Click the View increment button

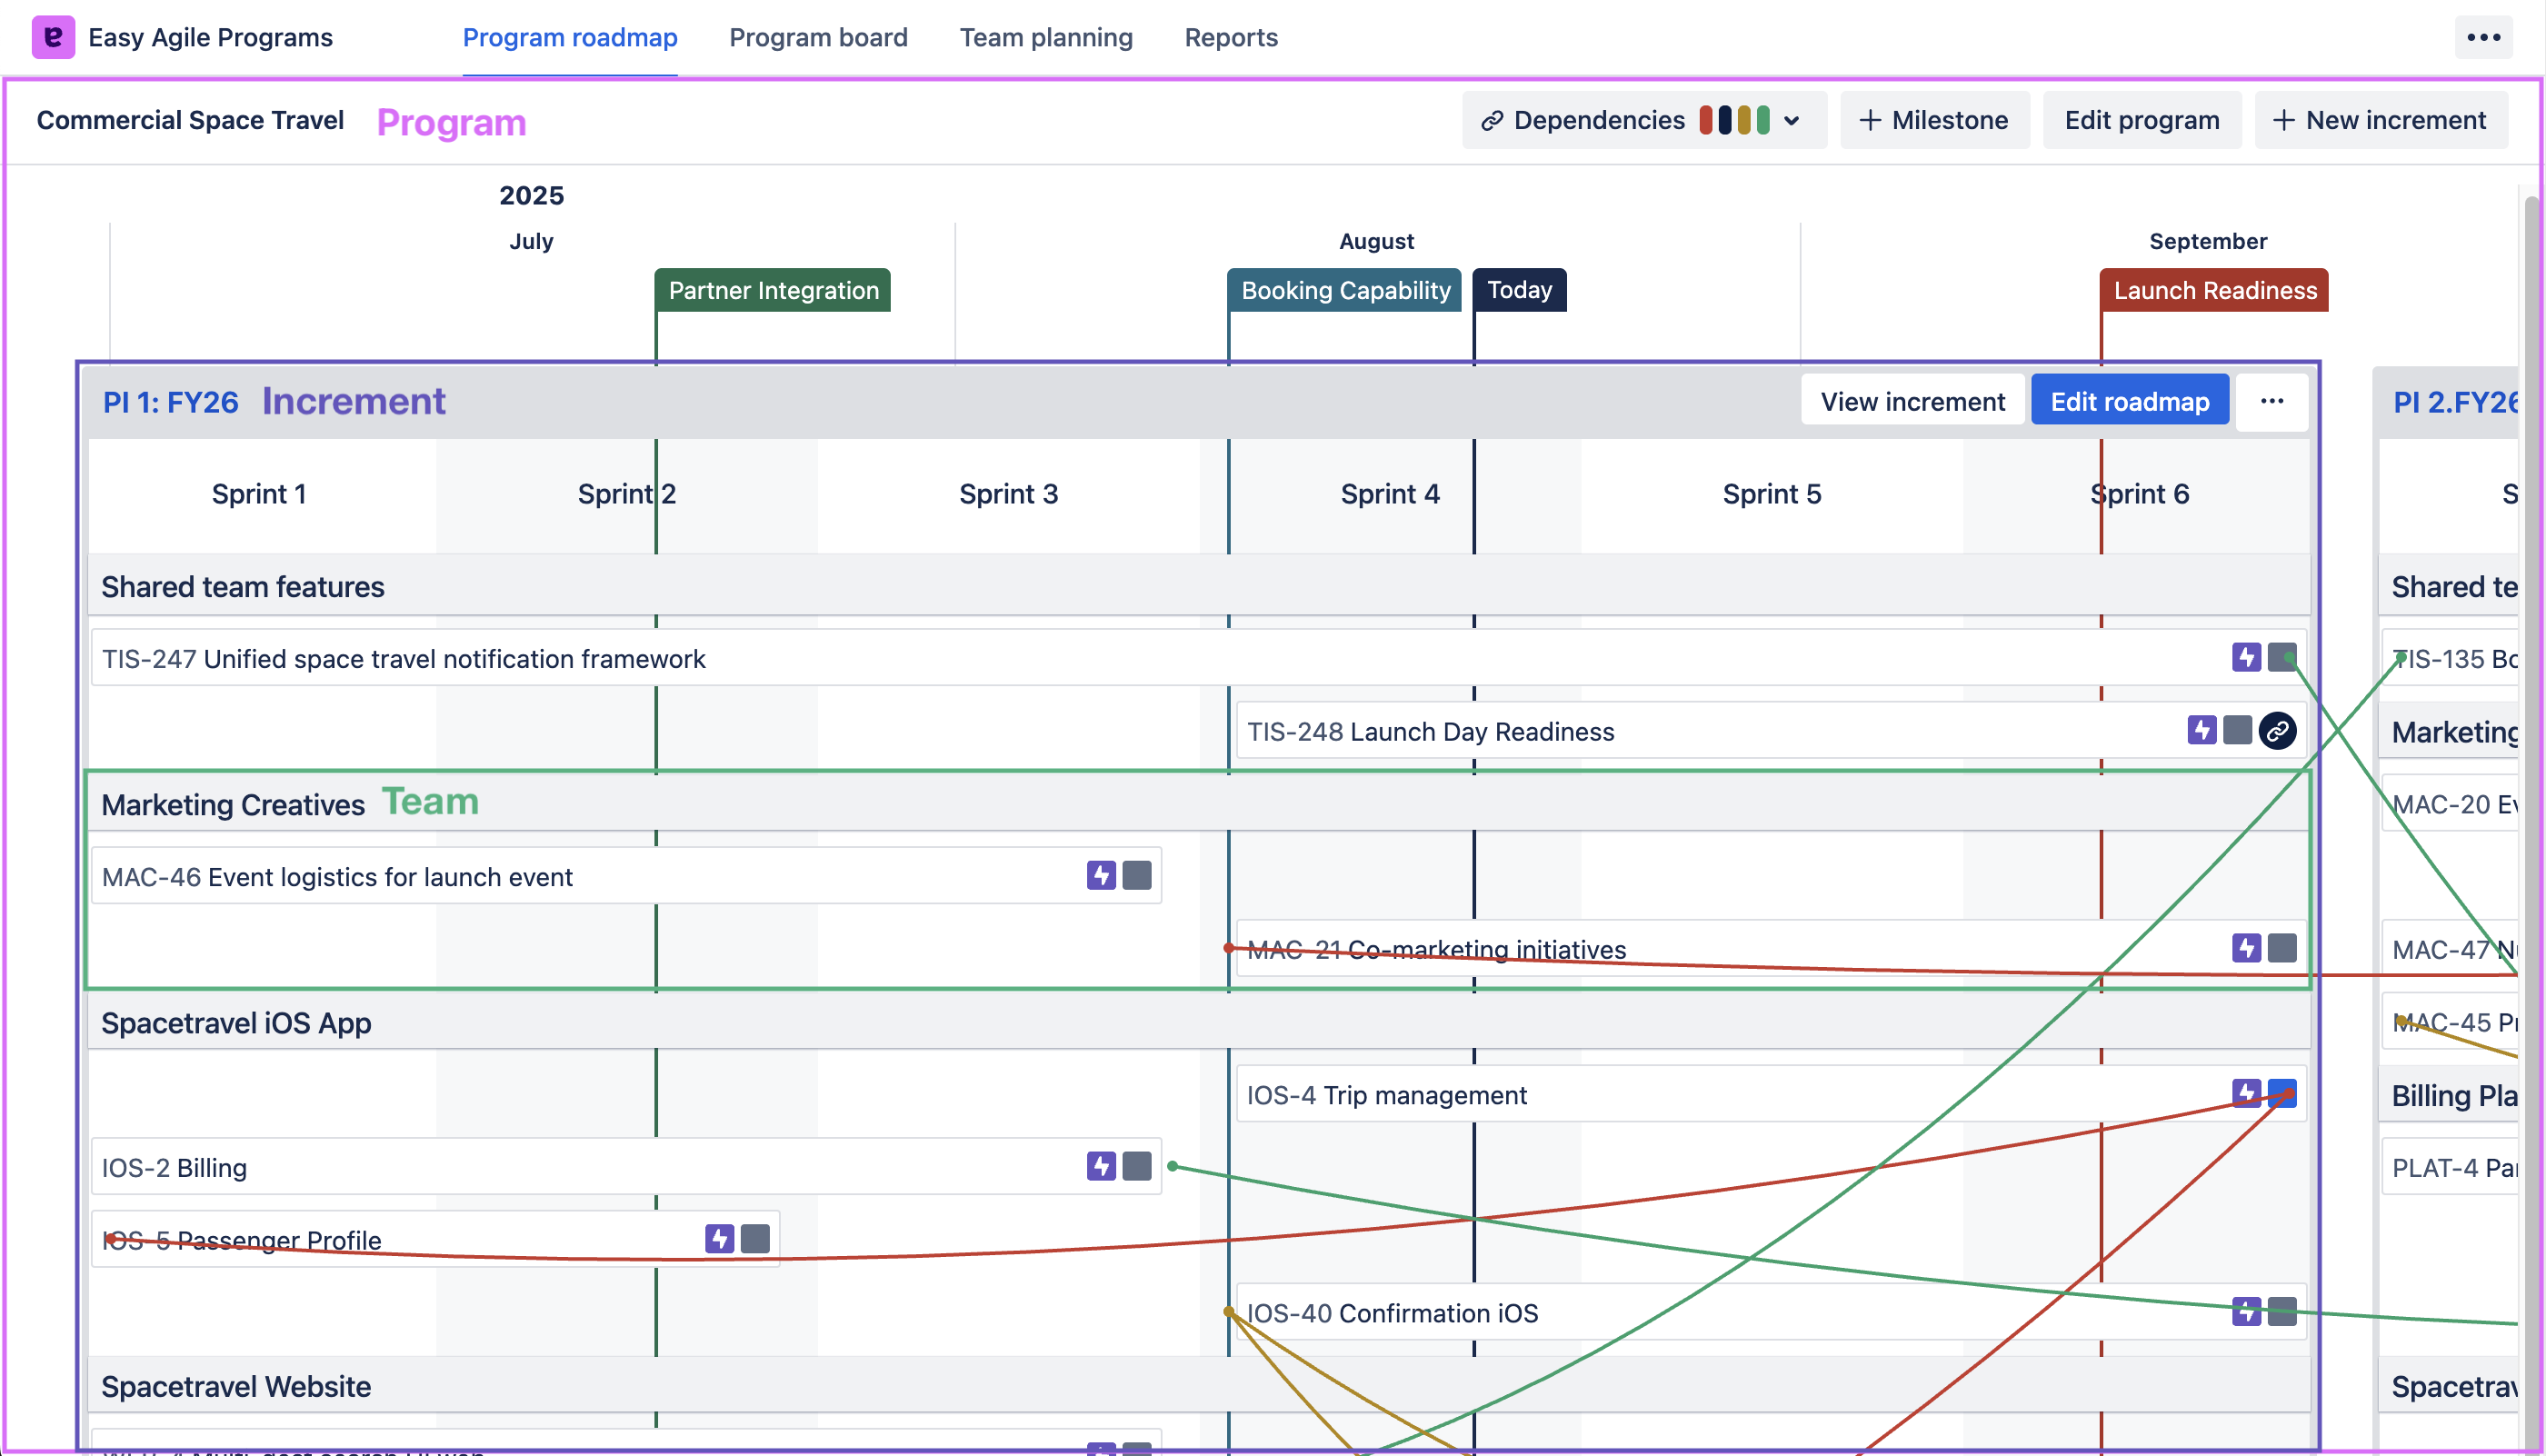point(1912,401)
